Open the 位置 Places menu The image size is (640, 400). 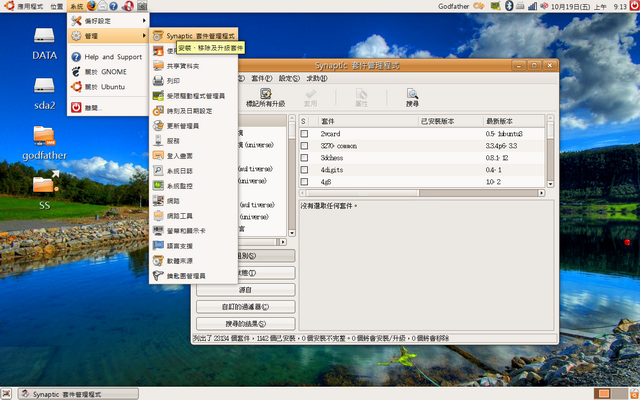click(57, 7)
